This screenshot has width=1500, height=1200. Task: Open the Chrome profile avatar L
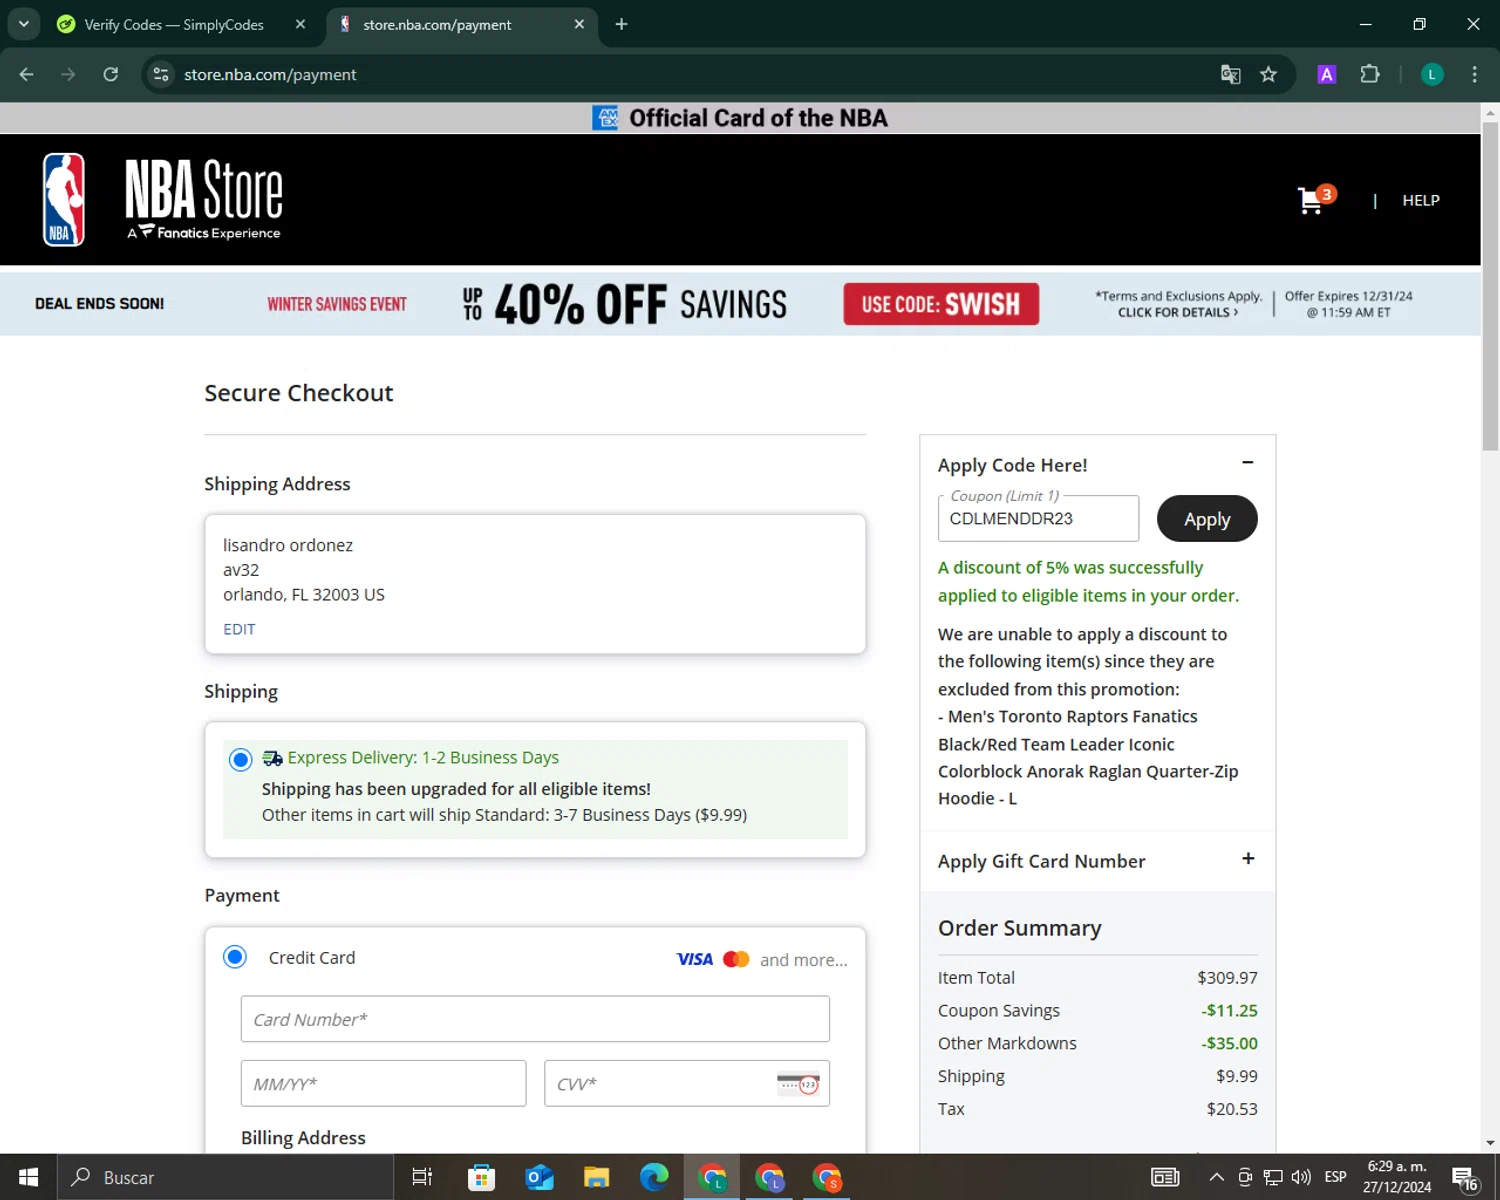pyautogui.click(x=1432, y=74)
